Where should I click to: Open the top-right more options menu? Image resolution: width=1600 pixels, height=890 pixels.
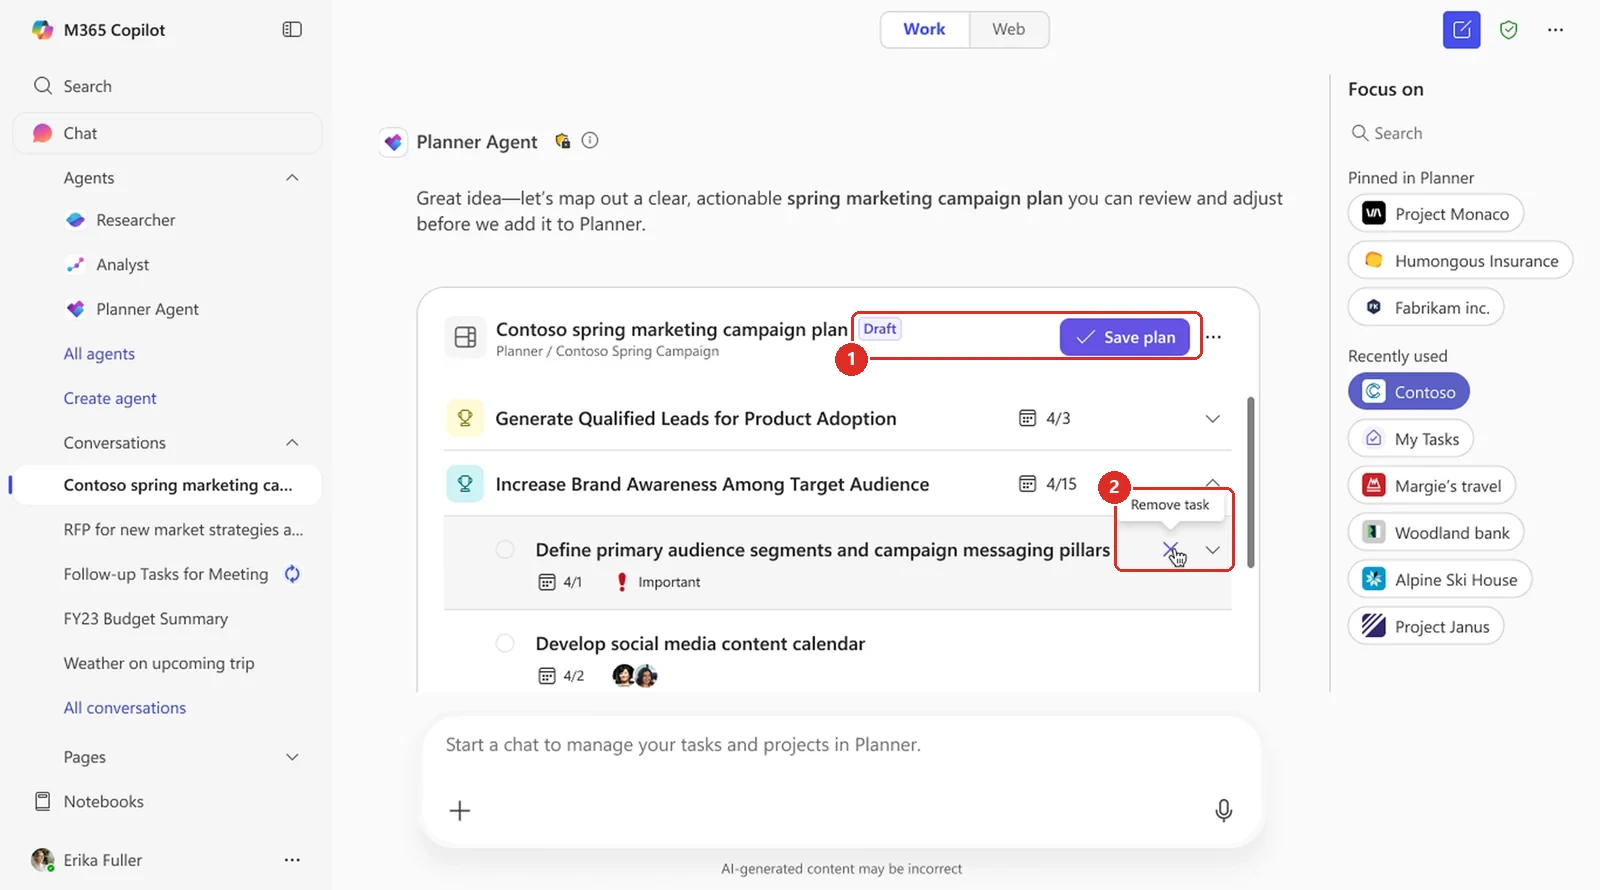click(1555, 30)
